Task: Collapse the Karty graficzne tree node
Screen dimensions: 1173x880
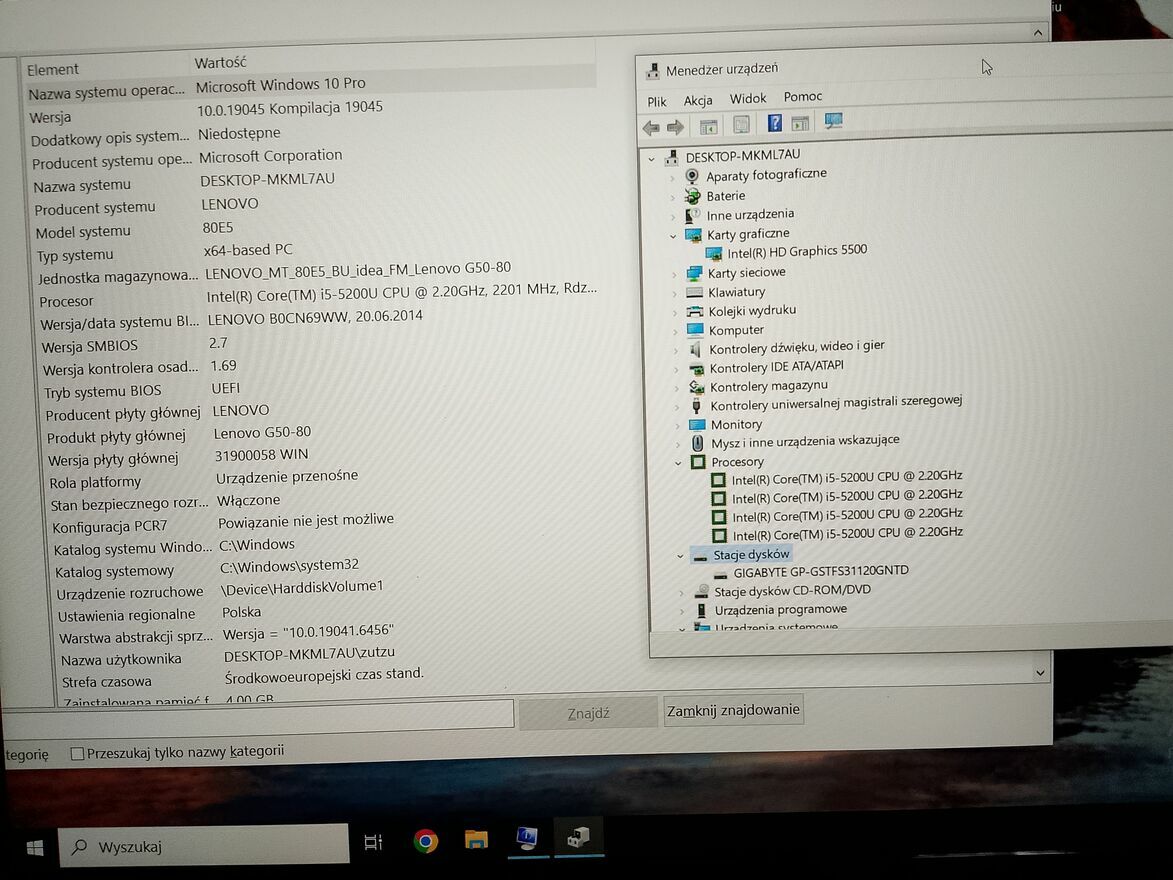Action: pyautogui.click(x=675, y=235)
